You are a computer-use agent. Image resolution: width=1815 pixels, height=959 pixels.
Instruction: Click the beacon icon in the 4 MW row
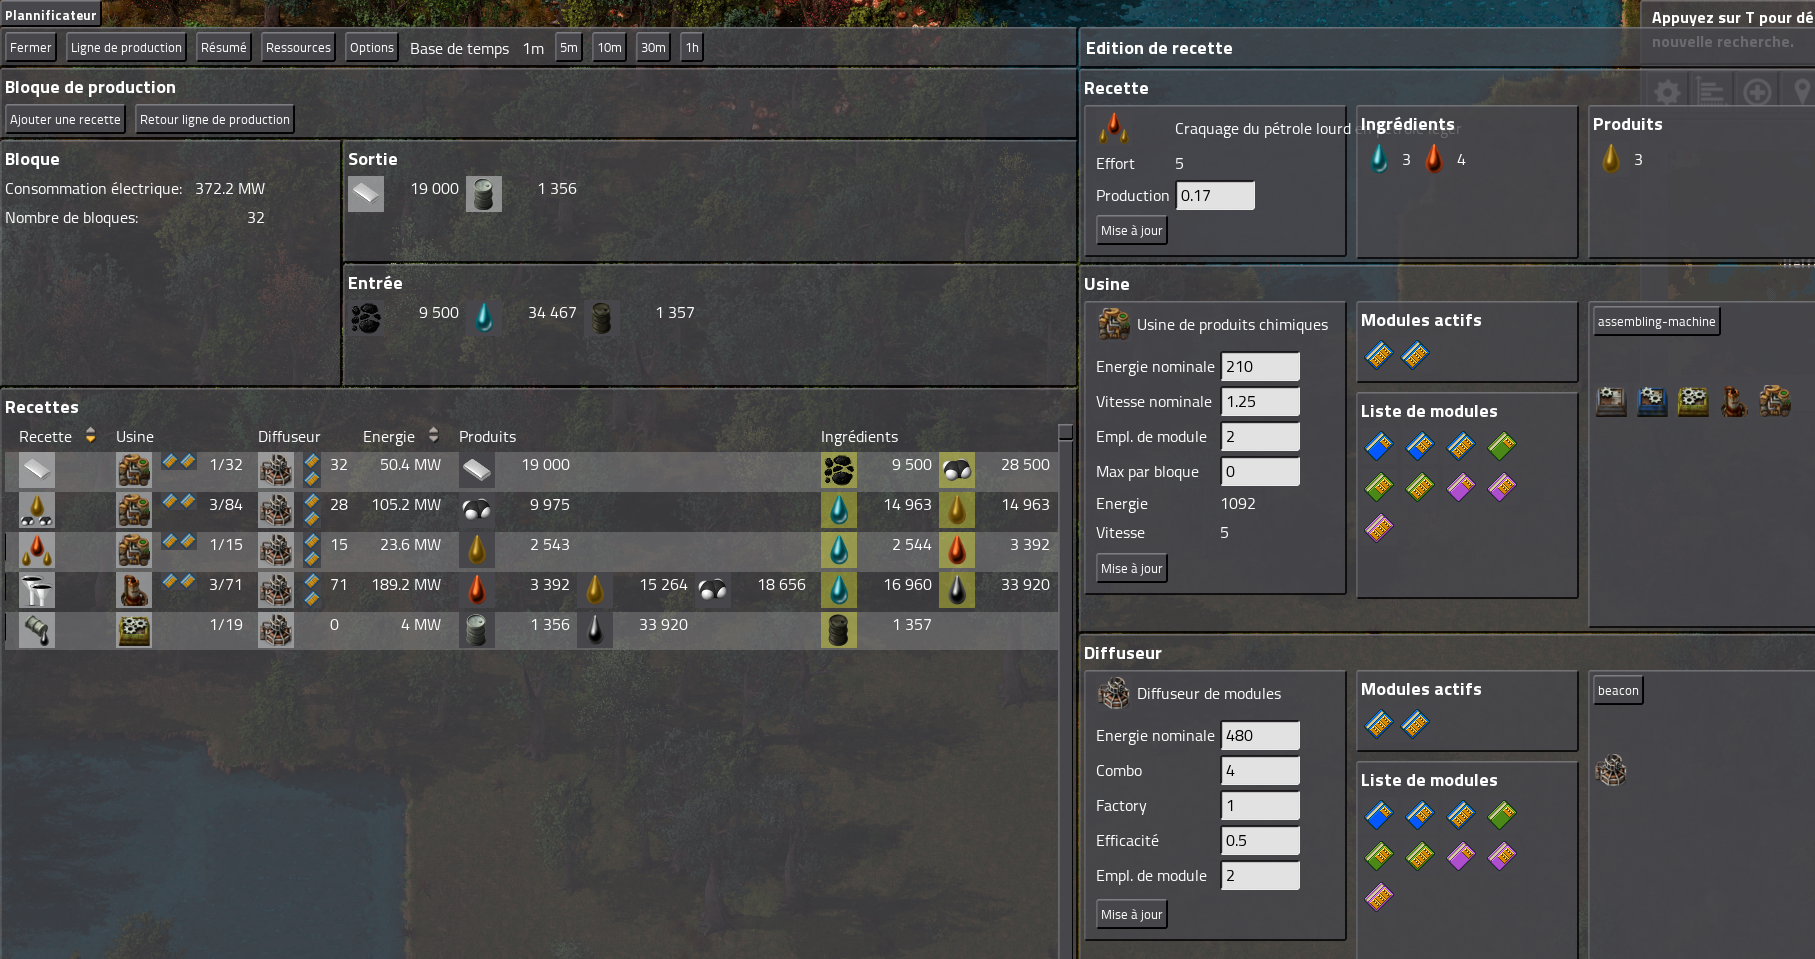tap(276, 630)
